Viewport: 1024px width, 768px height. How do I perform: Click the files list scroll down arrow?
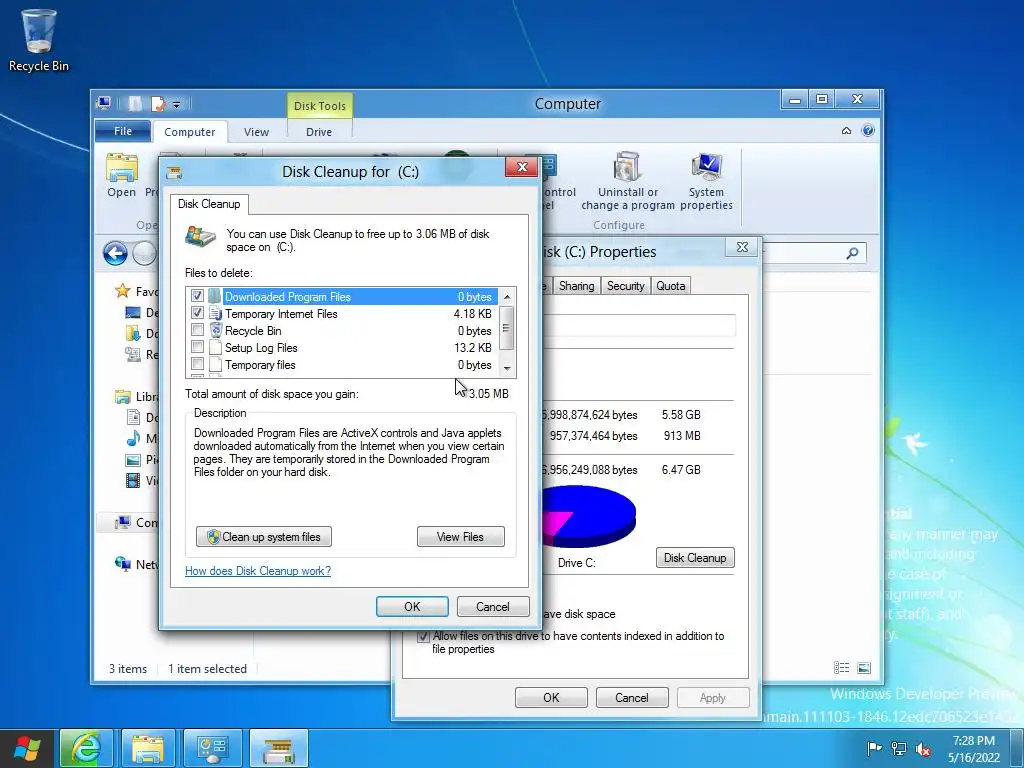(507, 369)
